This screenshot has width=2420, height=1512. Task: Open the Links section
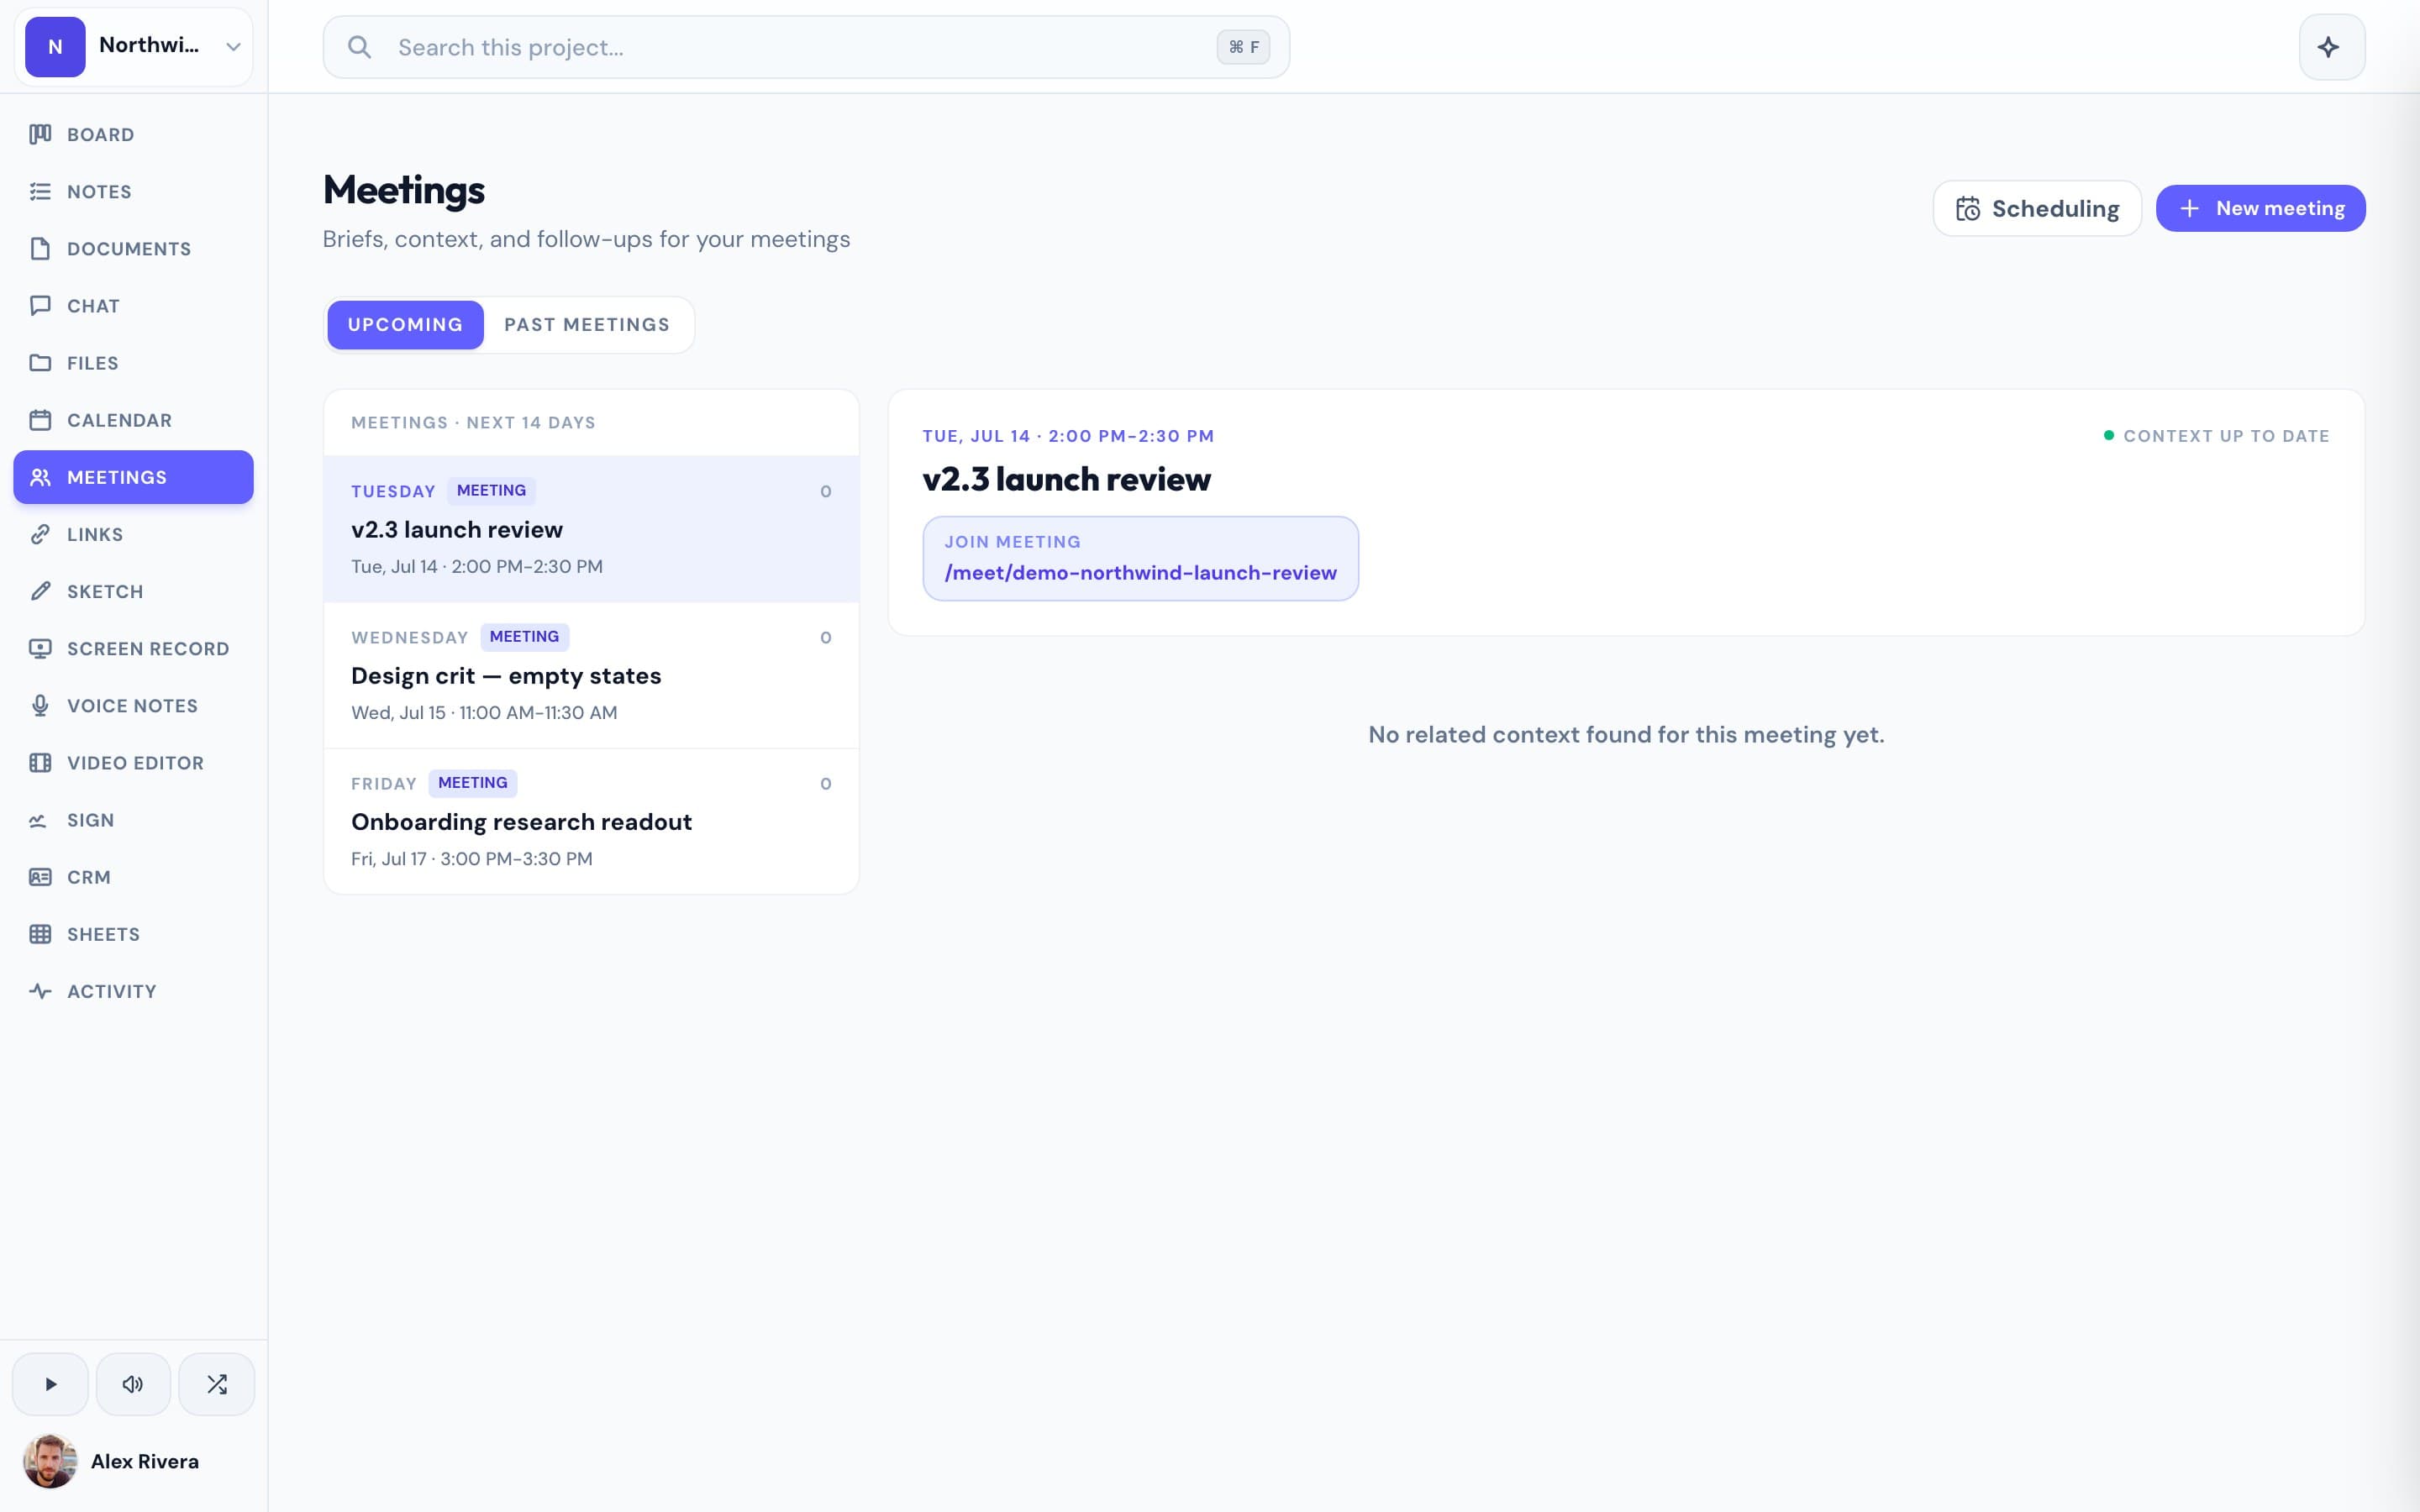[x=133, y=534]
